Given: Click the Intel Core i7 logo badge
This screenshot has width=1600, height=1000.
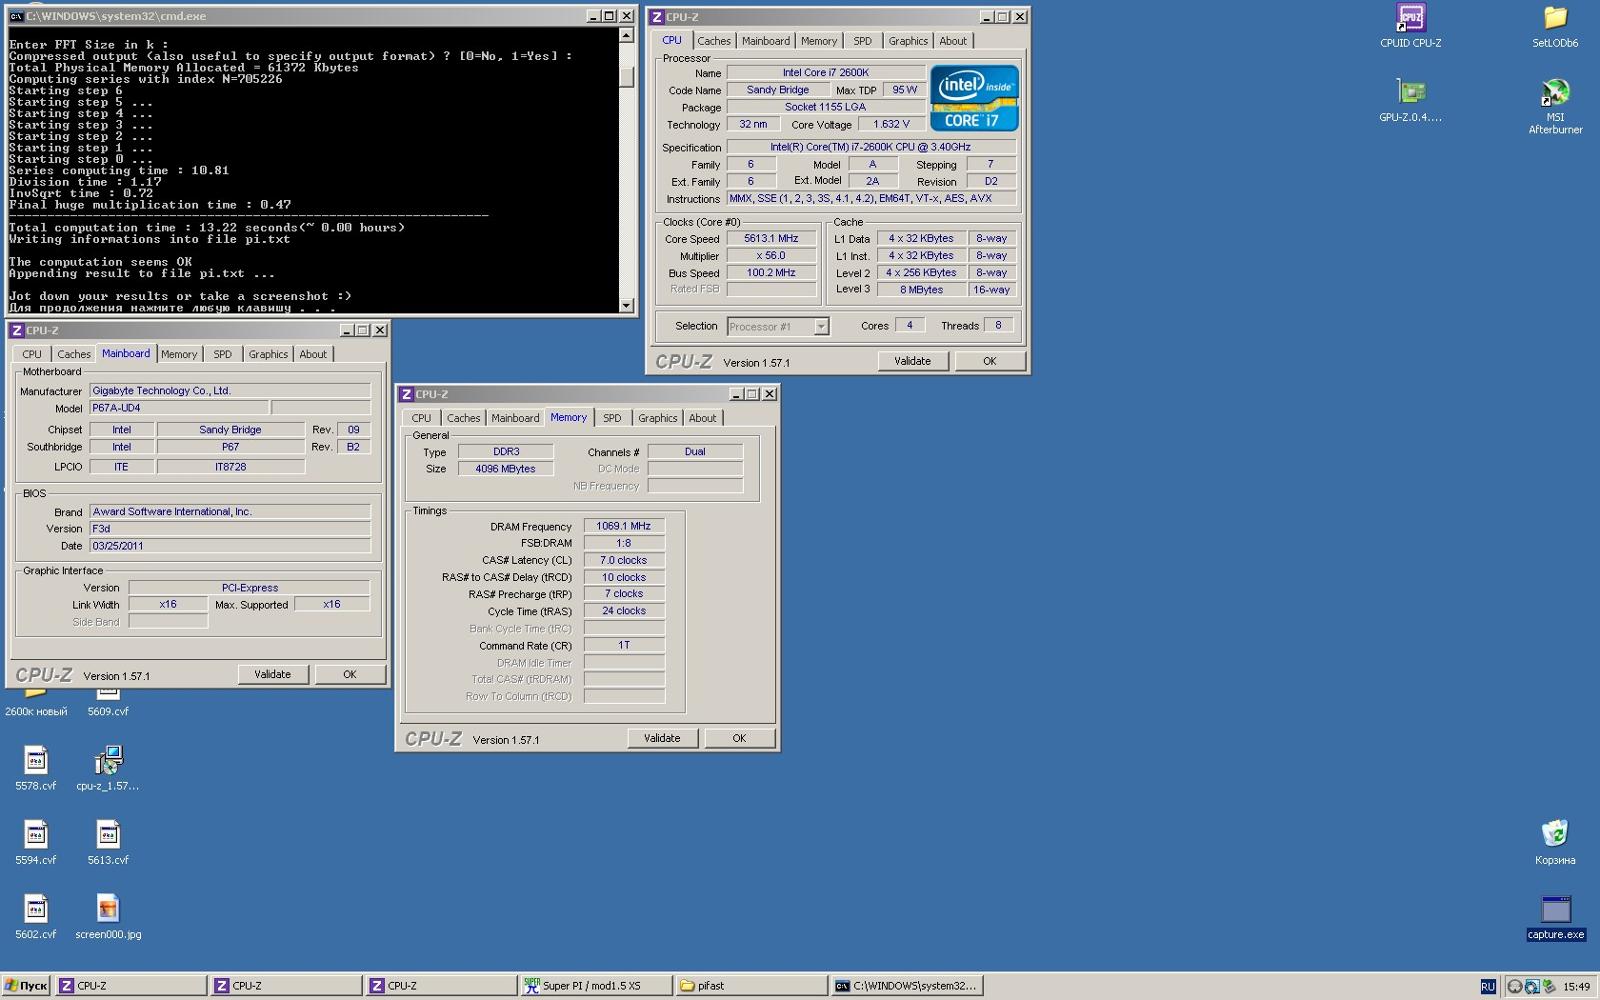Looking at the screenshot, I should [x=974, y=98].
